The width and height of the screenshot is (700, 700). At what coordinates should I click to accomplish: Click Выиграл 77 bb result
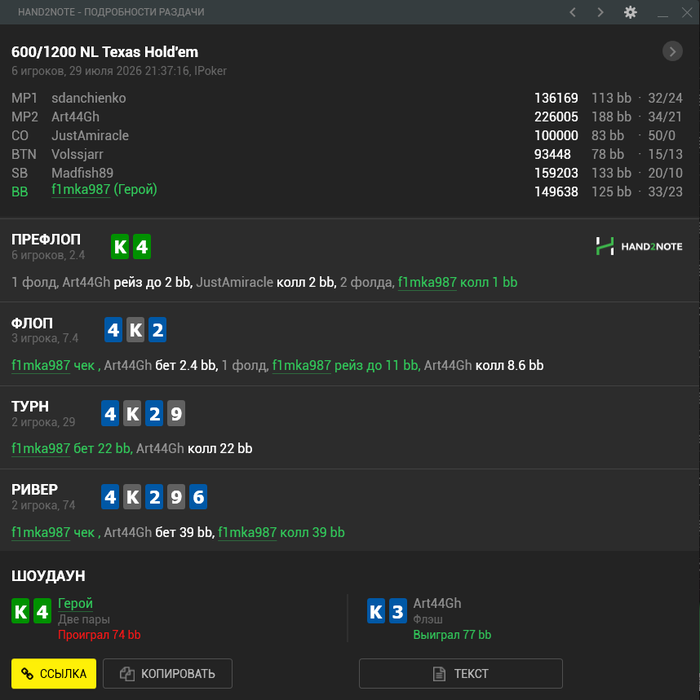pos(452,634)
